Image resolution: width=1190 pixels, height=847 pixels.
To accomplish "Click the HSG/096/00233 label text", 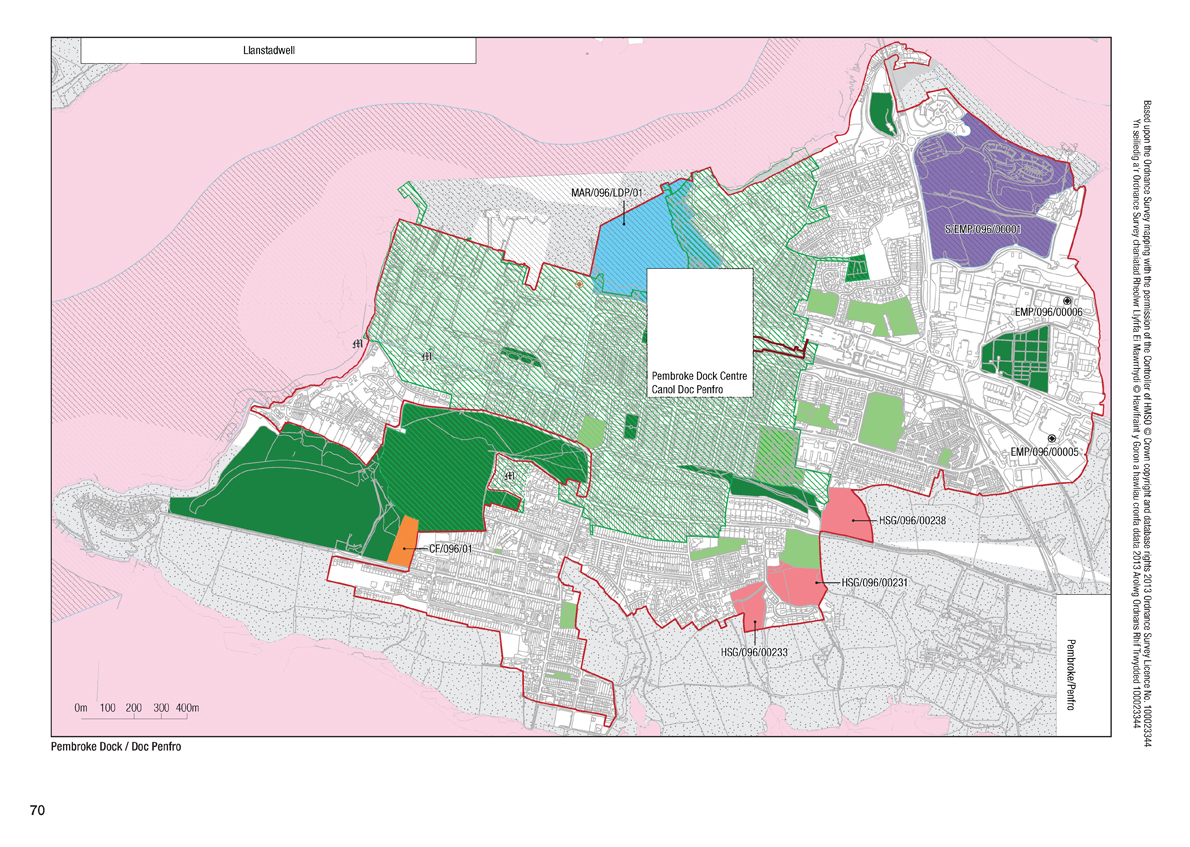I will coord(754,652).
